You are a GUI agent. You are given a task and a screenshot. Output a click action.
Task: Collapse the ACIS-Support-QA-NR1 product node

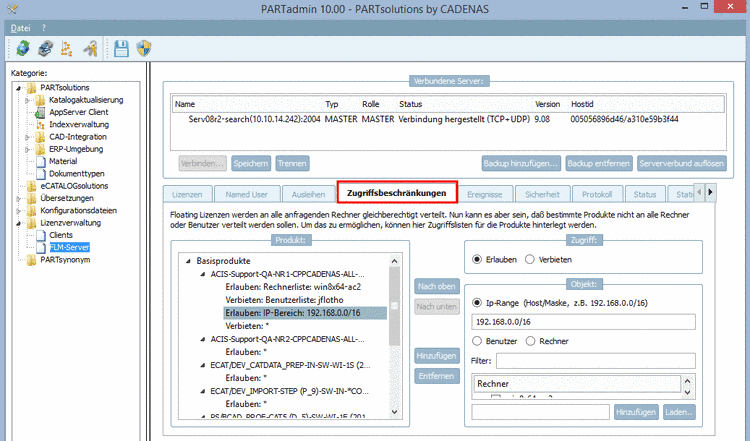coord(202,275)
